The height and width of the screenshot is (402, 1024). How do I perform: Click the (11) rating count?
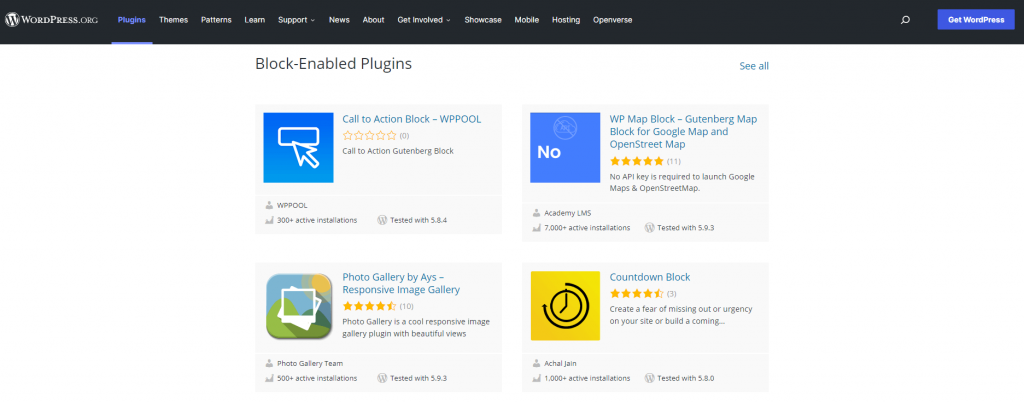(x=674, y=161)
